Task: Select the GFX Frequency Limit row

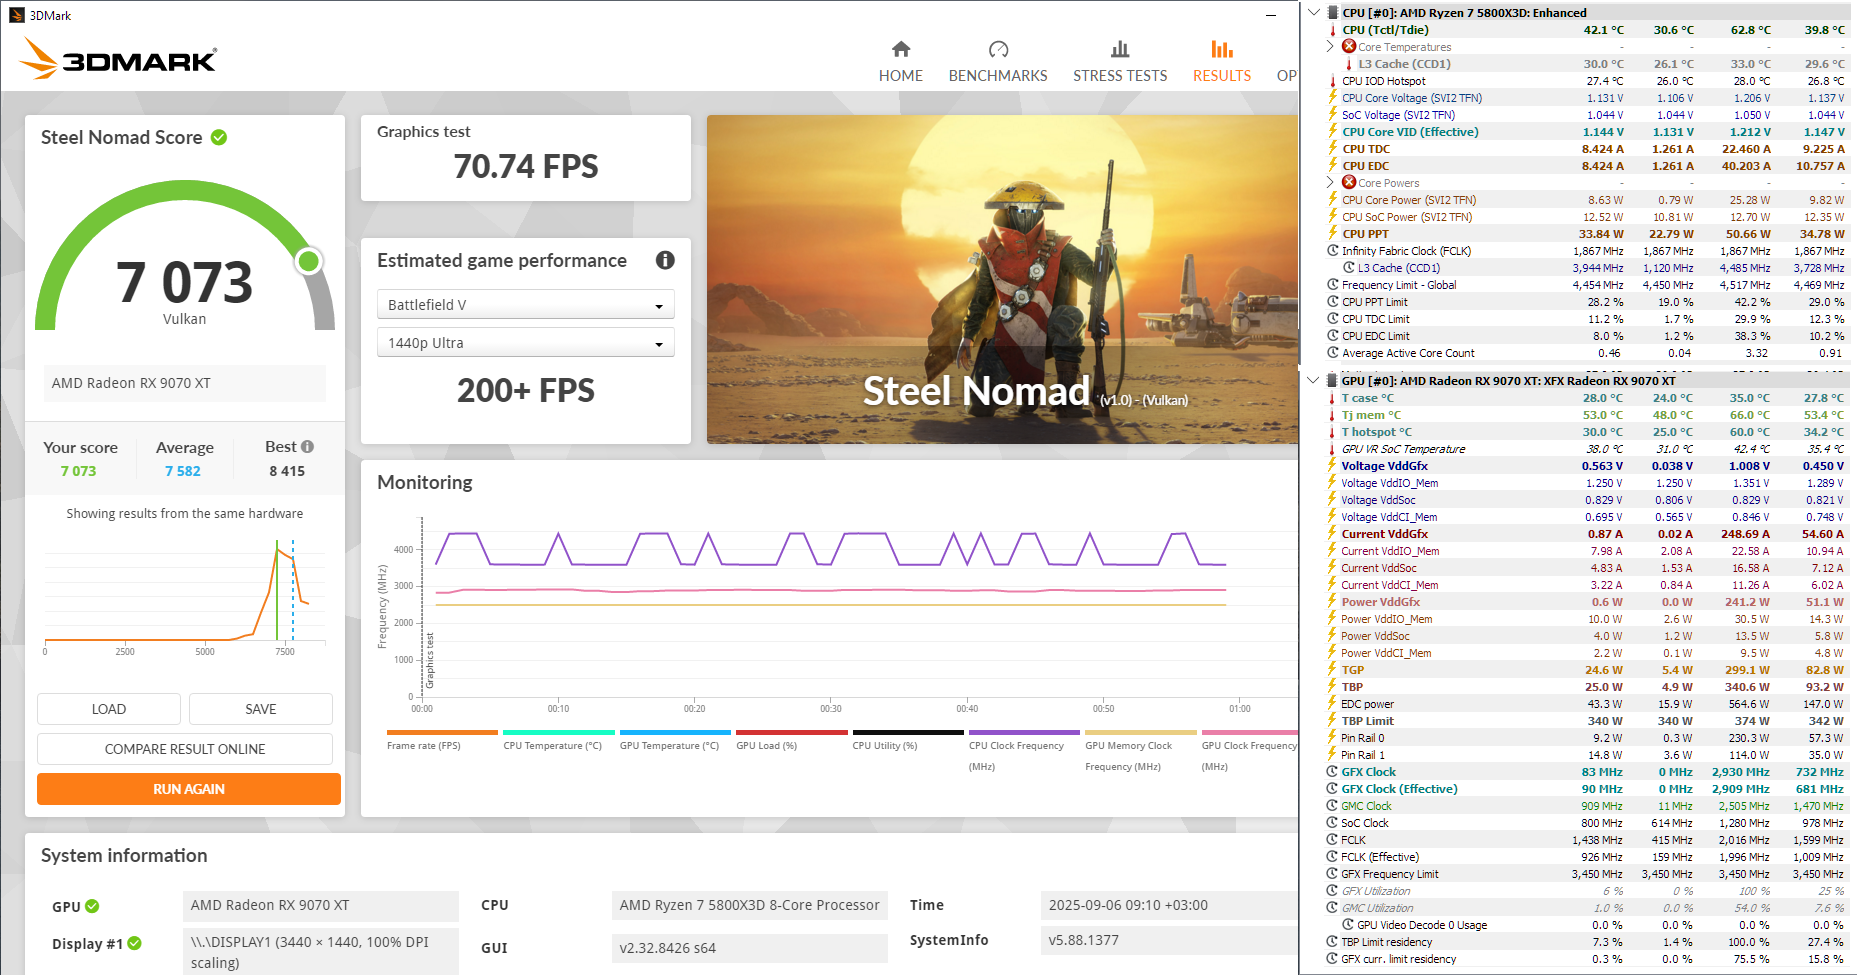Action: 1585,874
